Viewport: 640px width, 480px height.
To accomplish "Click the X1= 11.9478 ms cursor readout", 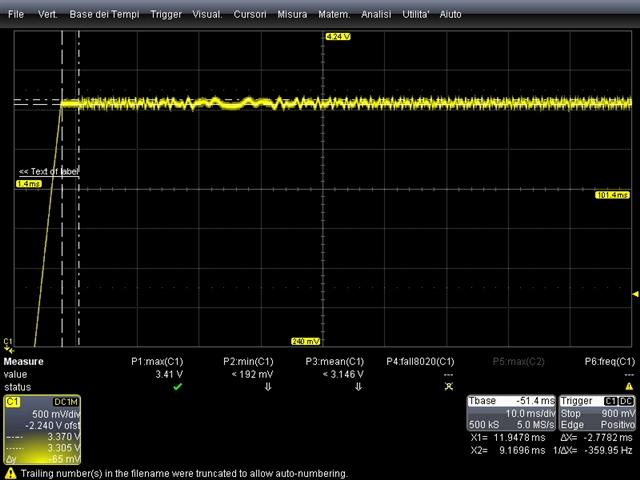I will point(508,438).
